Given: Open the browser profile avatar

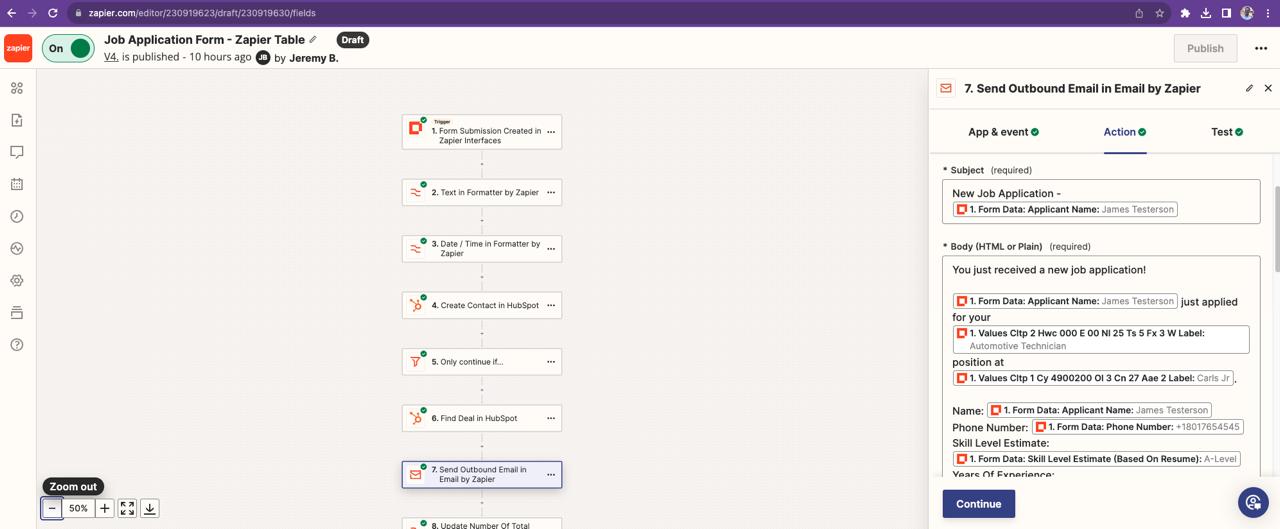Looking at the screenshot, I should pyautogui.click(x=1247, y=13).
